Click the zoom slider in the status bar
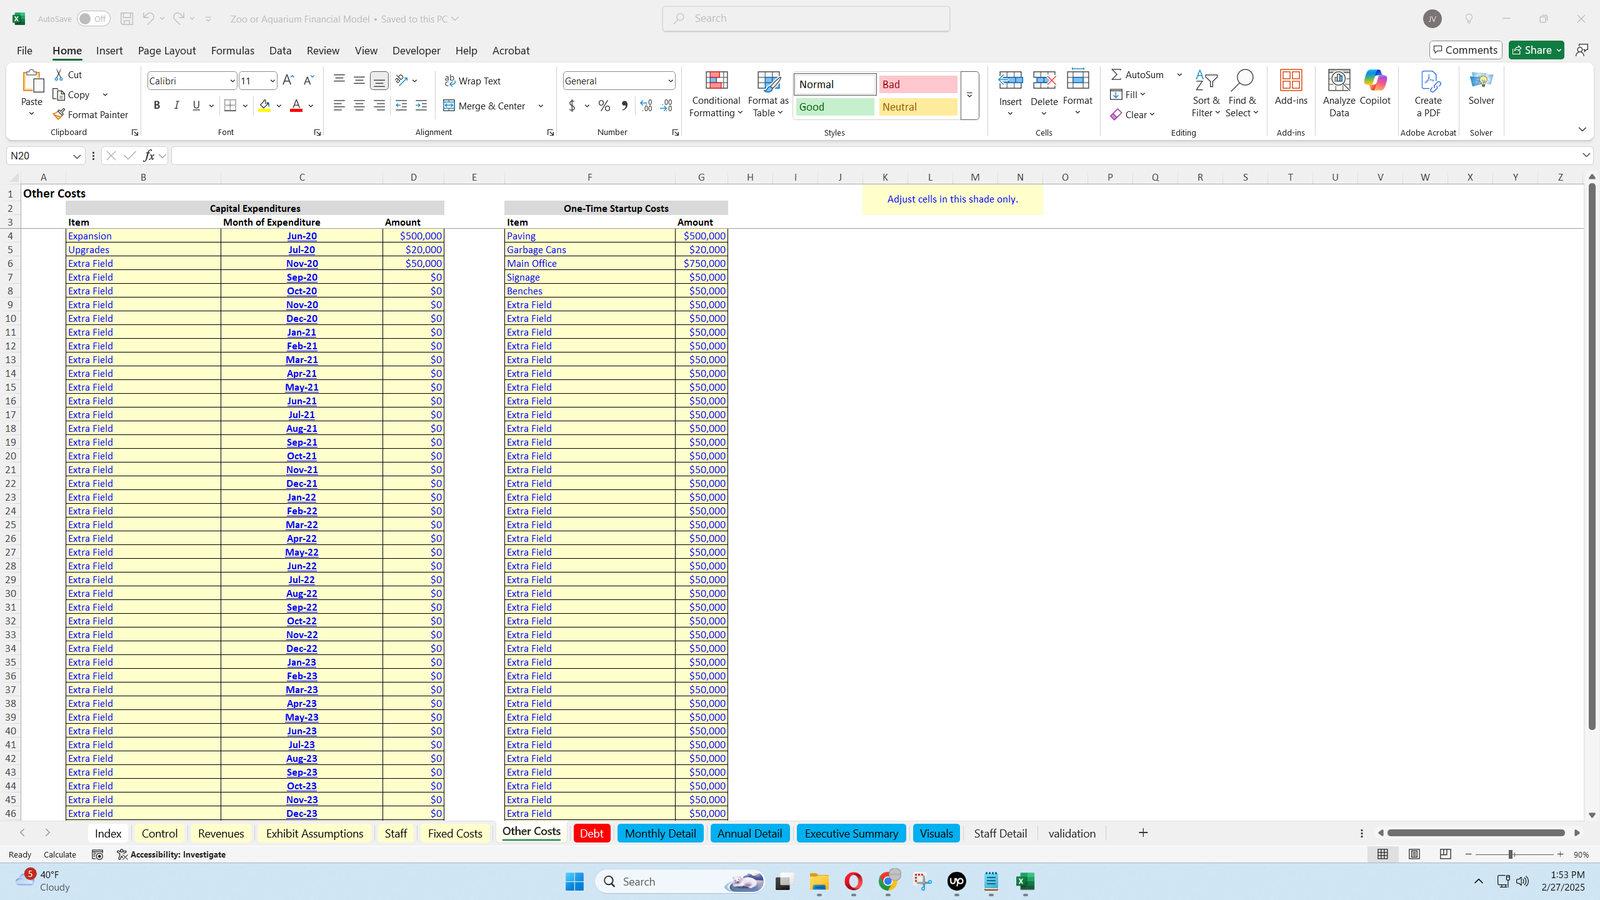This screenshot has height=900, width=1600. pos(1511,854)
